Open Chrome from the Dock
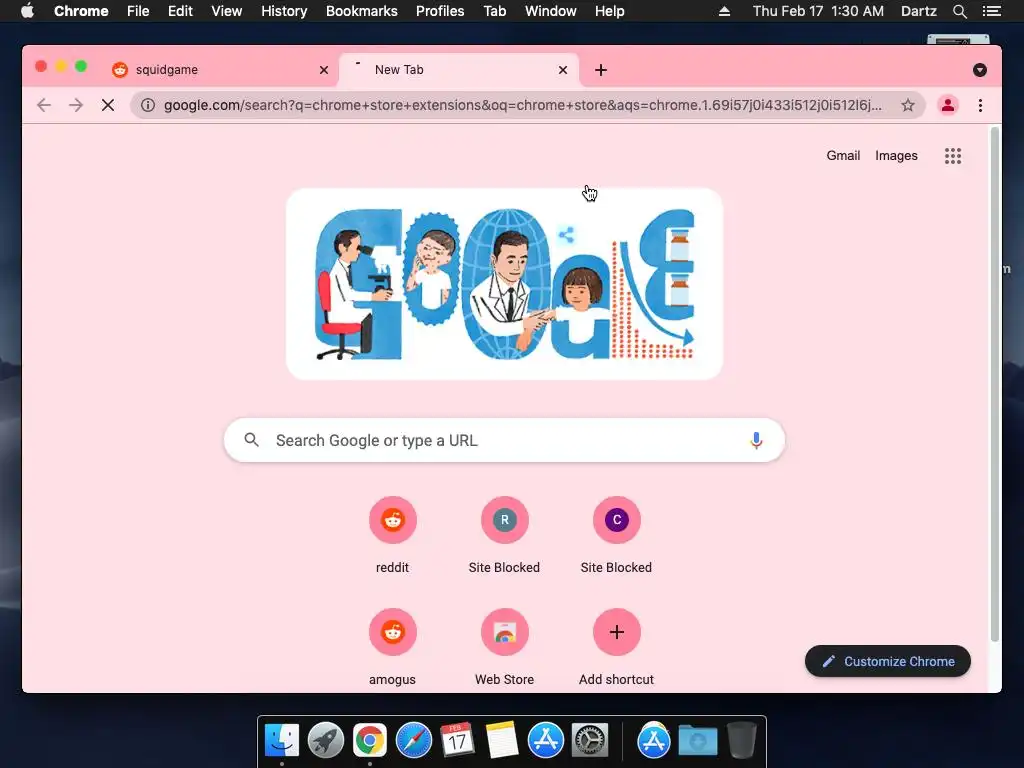This screenshot has height=768, width=1024. pyautogui.click(x=370, y=741)
